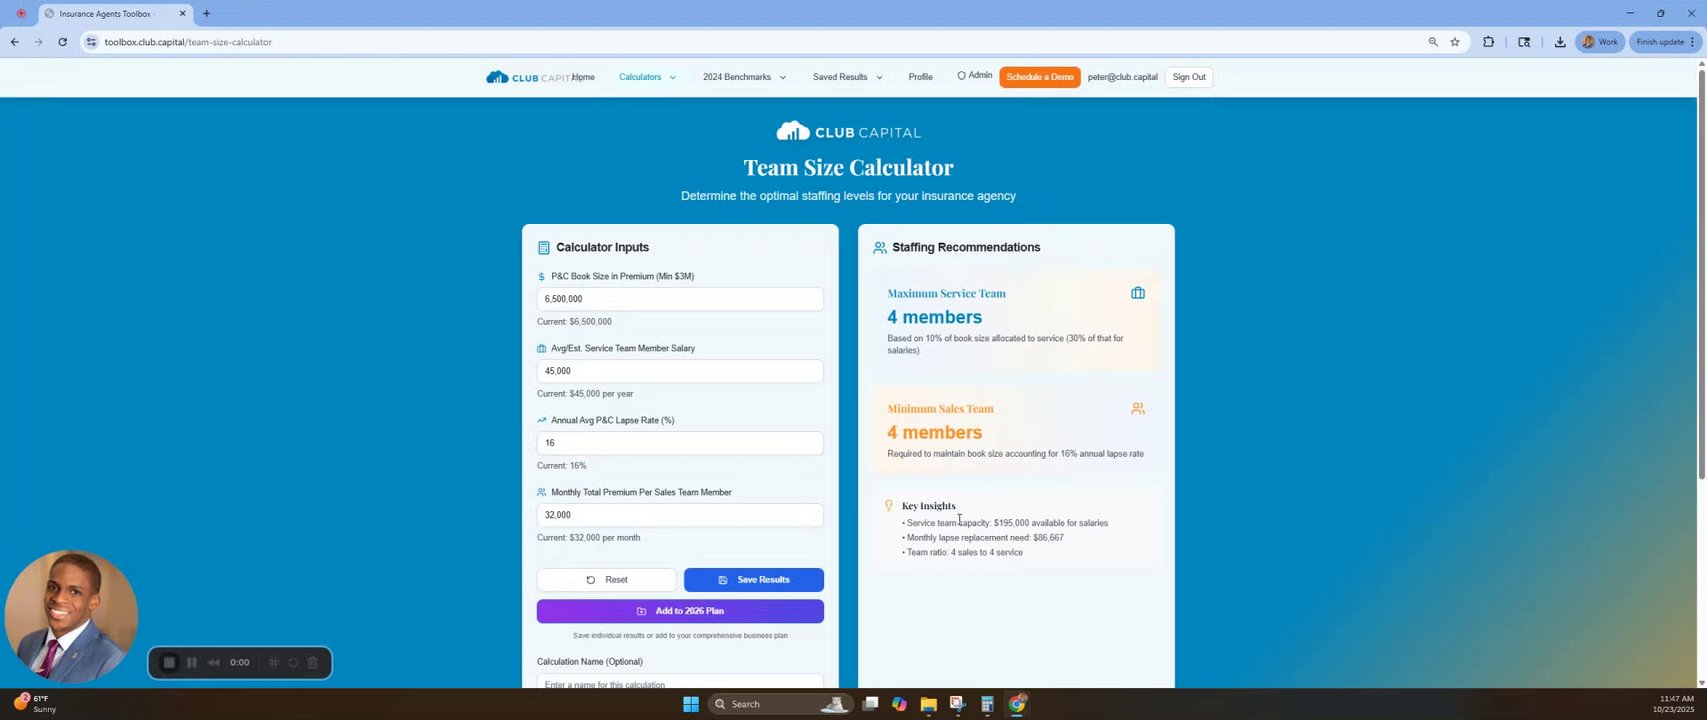
Task: Expand the Saved Results dropdown
Action: (x=847, y=77)
